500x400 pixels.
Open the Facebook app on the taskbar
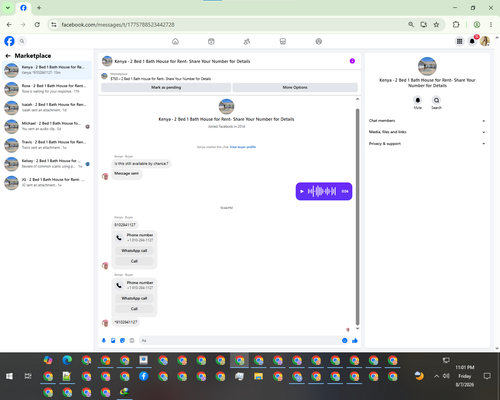pos(144,376)
